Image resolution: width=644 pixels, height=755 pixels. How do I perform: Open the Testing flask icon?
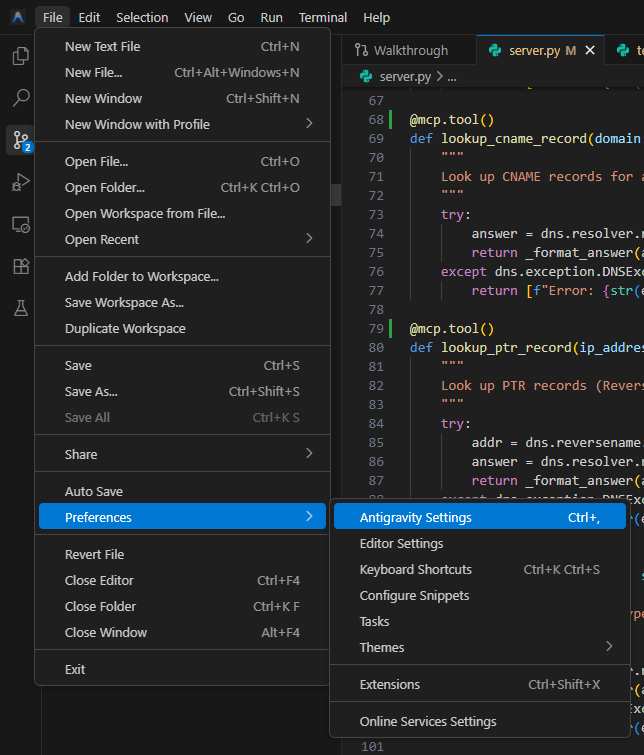coord(20,308)
